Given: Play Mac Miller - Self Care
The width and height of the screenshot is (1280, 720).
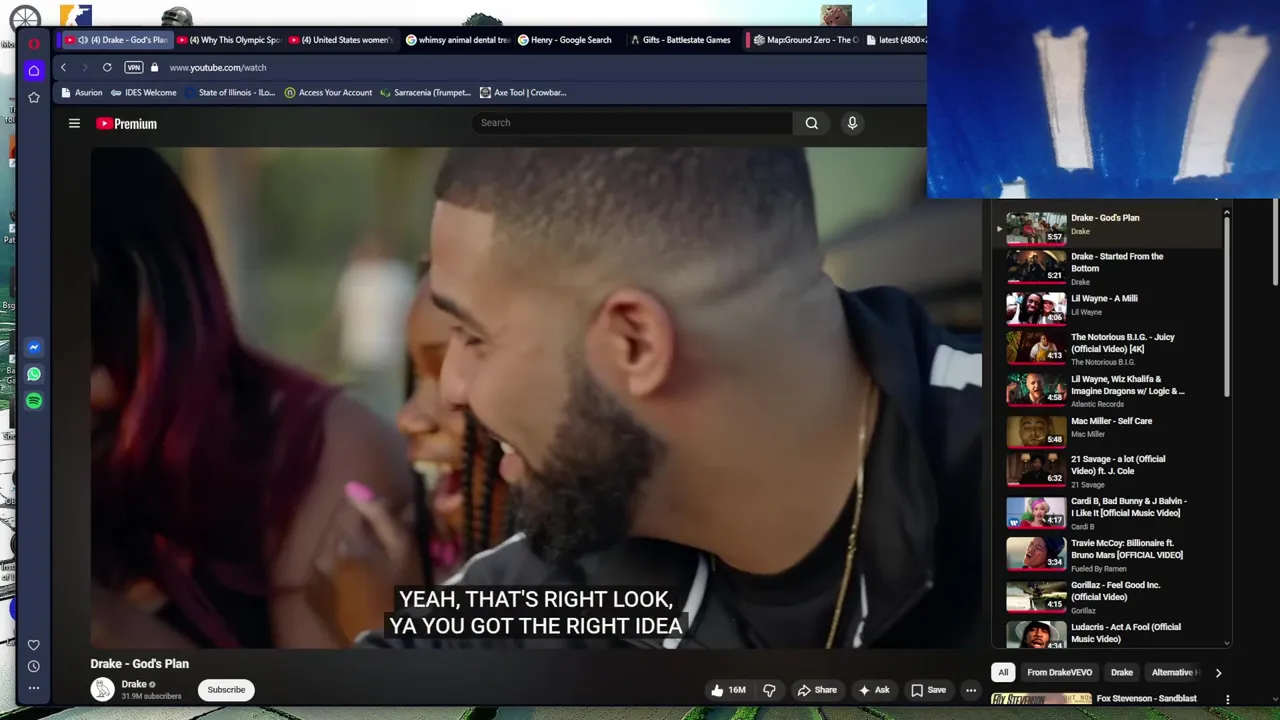Looking at the screenshot, I should (x=1109, y=430).
